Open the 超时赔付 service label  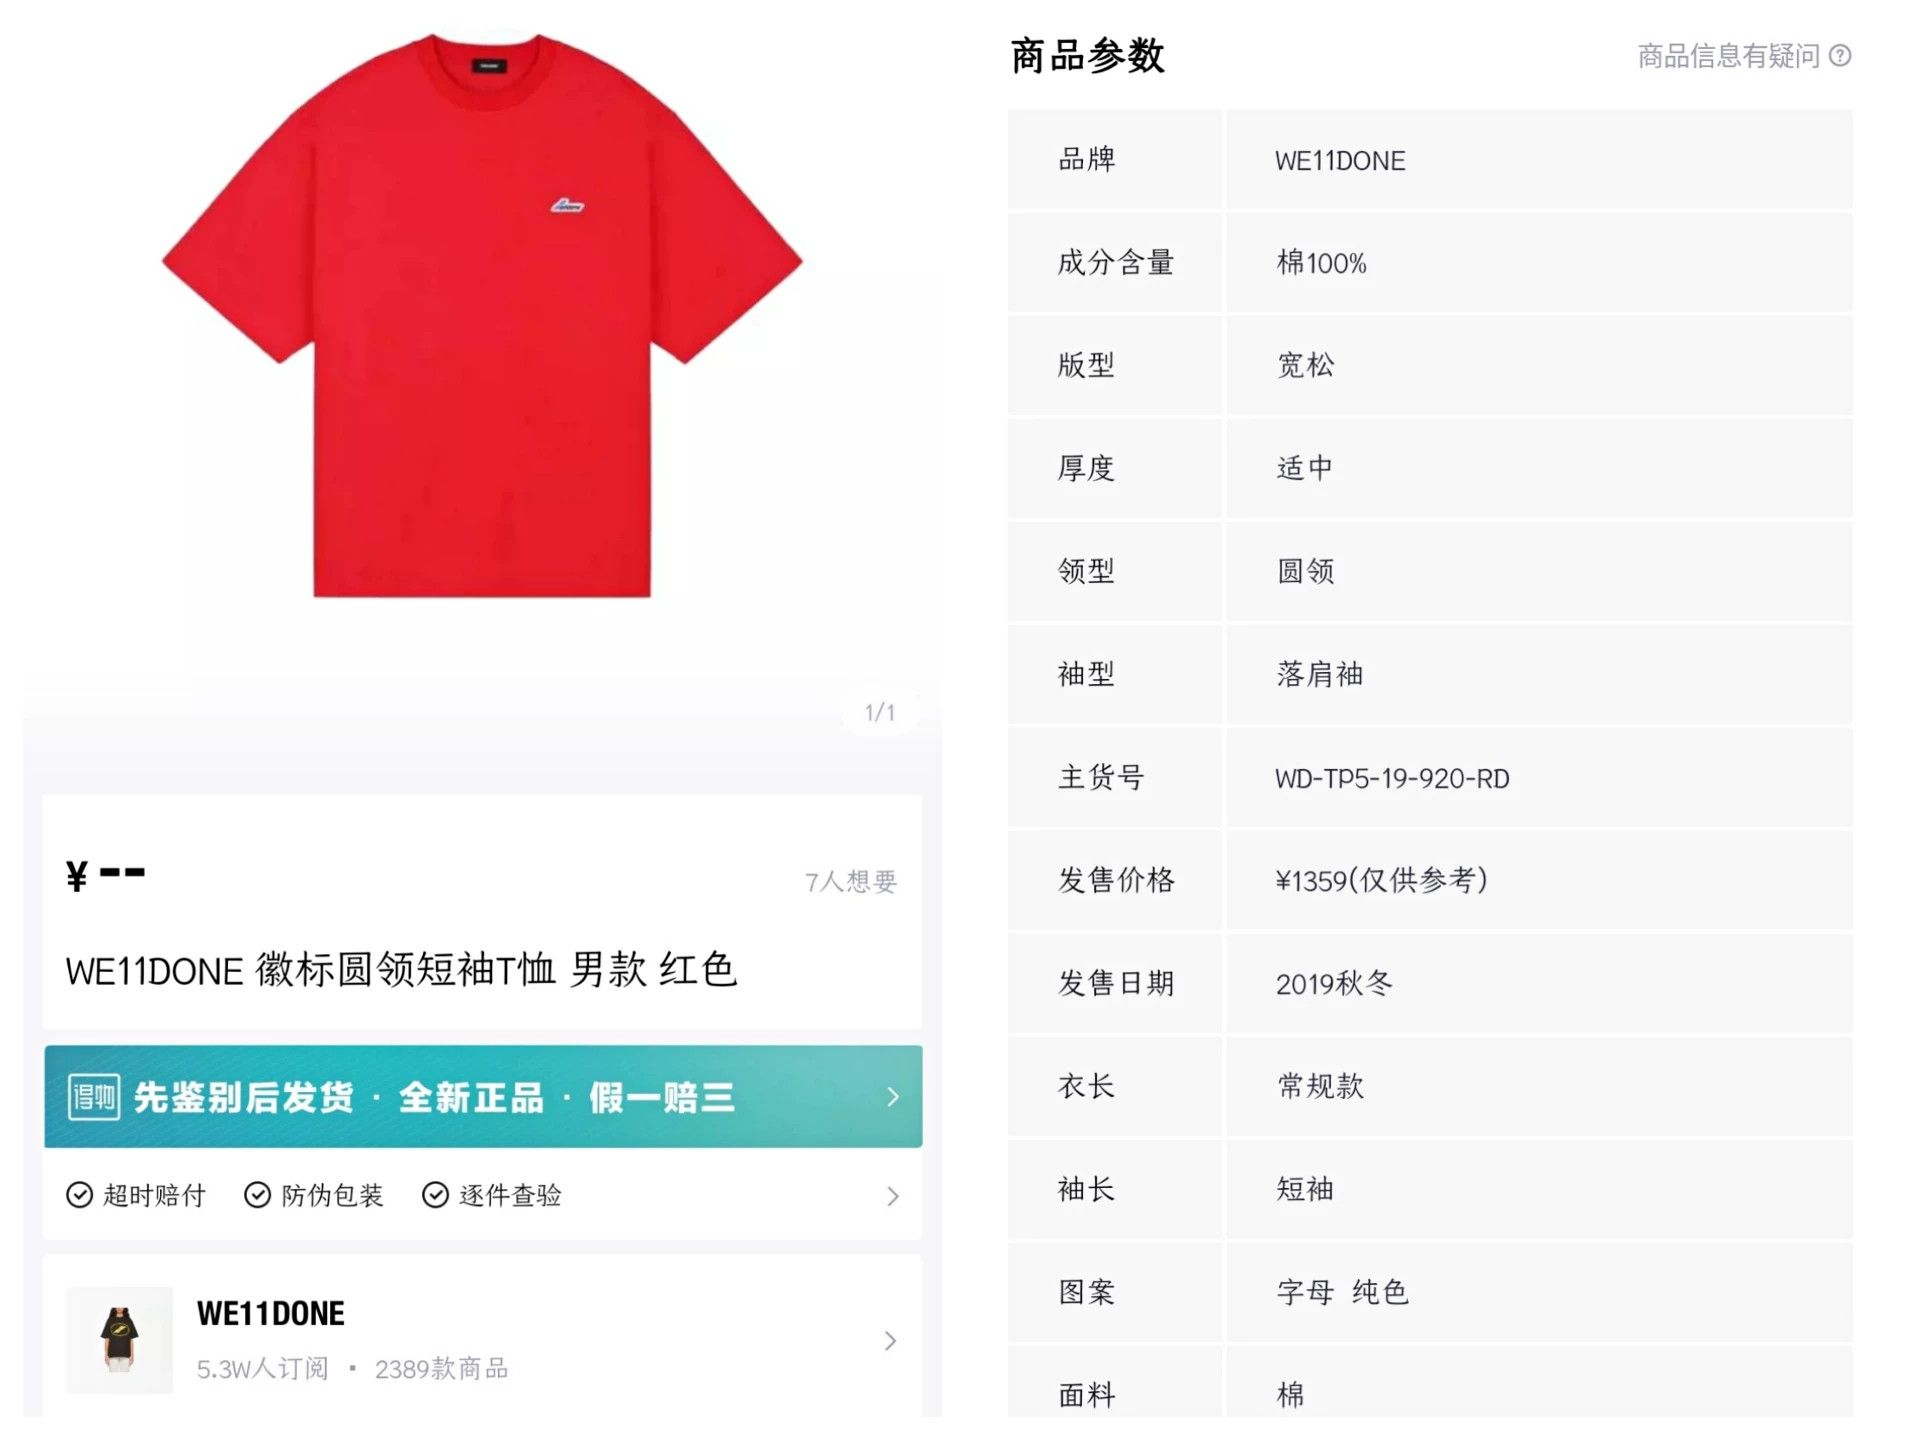[154, 1195]
